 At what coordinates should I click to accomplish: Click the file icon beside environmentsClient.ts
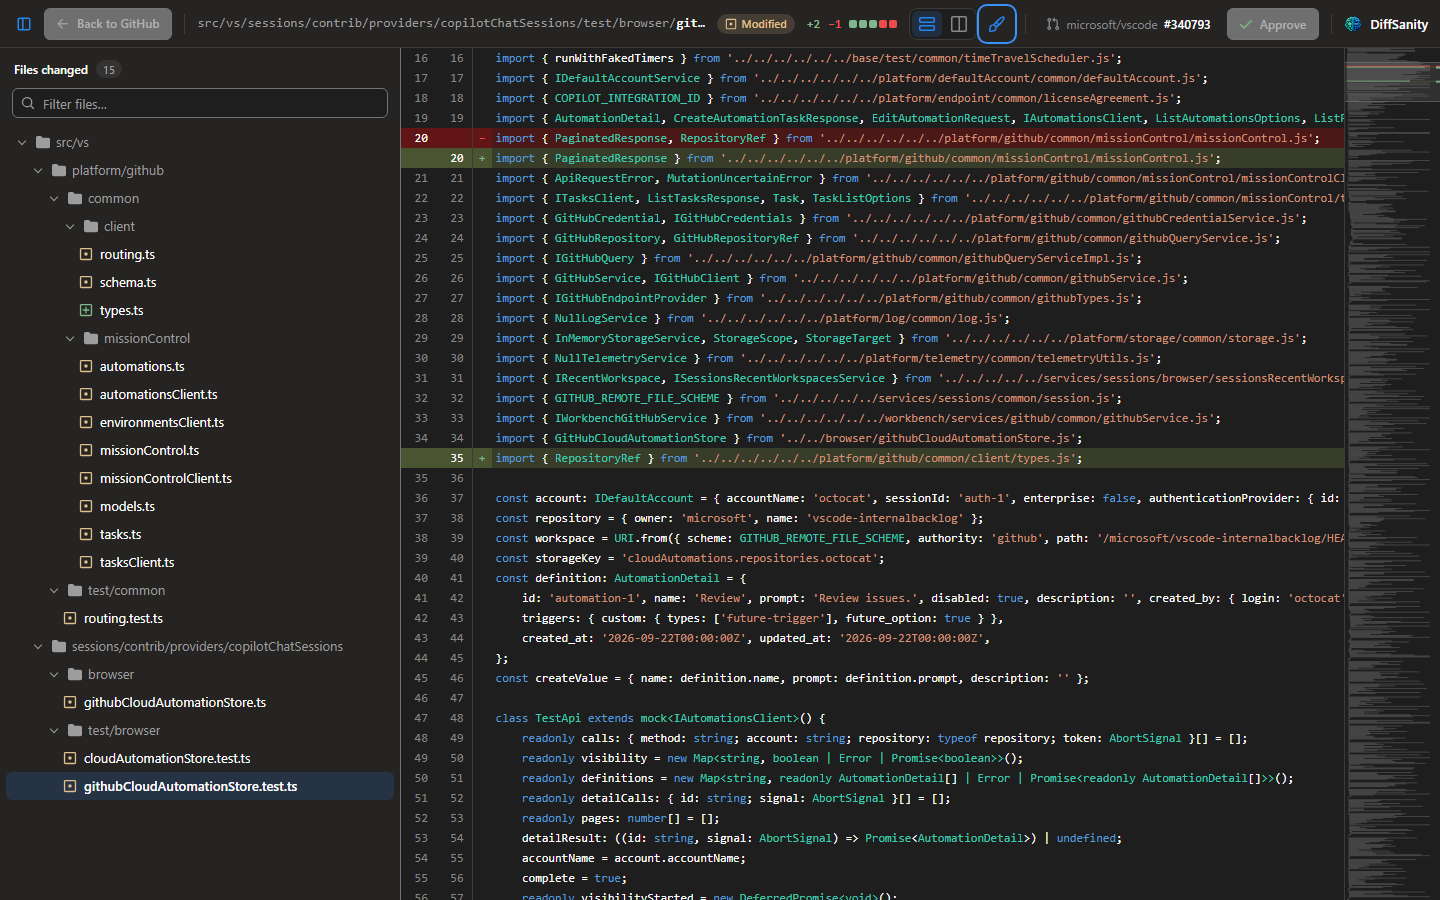tap(86, 422)
